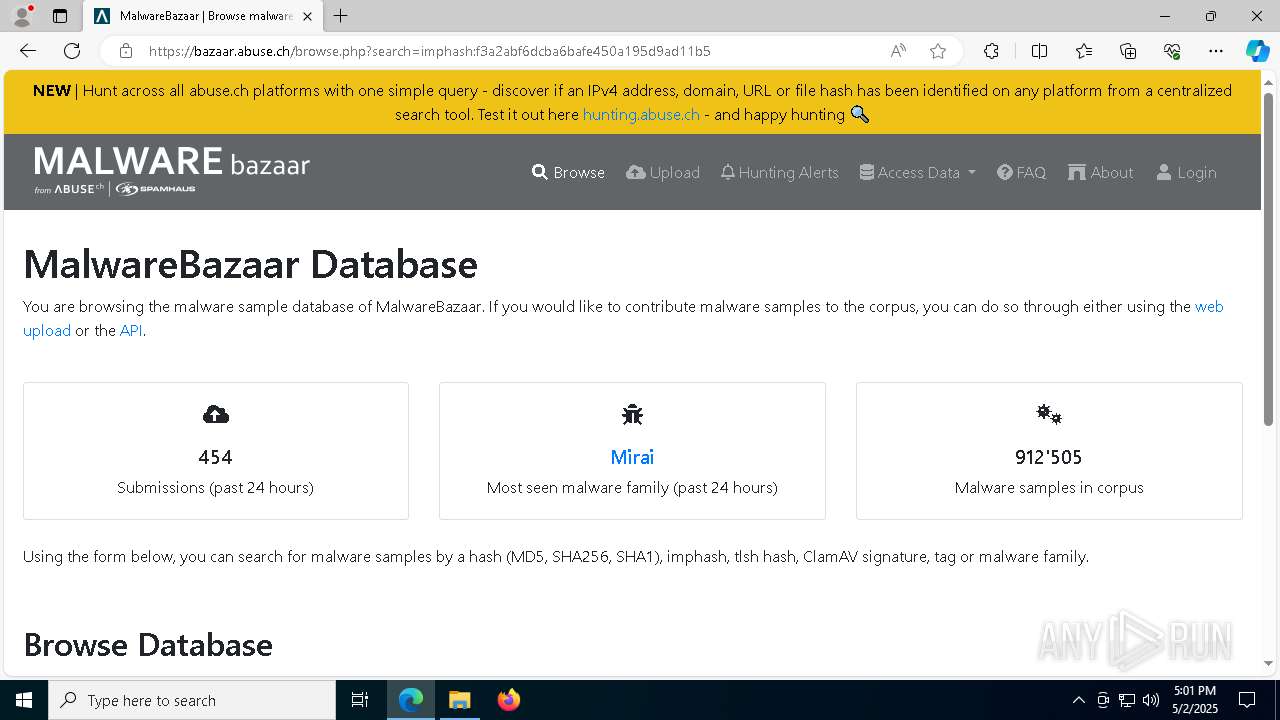Follow the API link
This screenshot has height=720, width=1280.
[131, 330]
